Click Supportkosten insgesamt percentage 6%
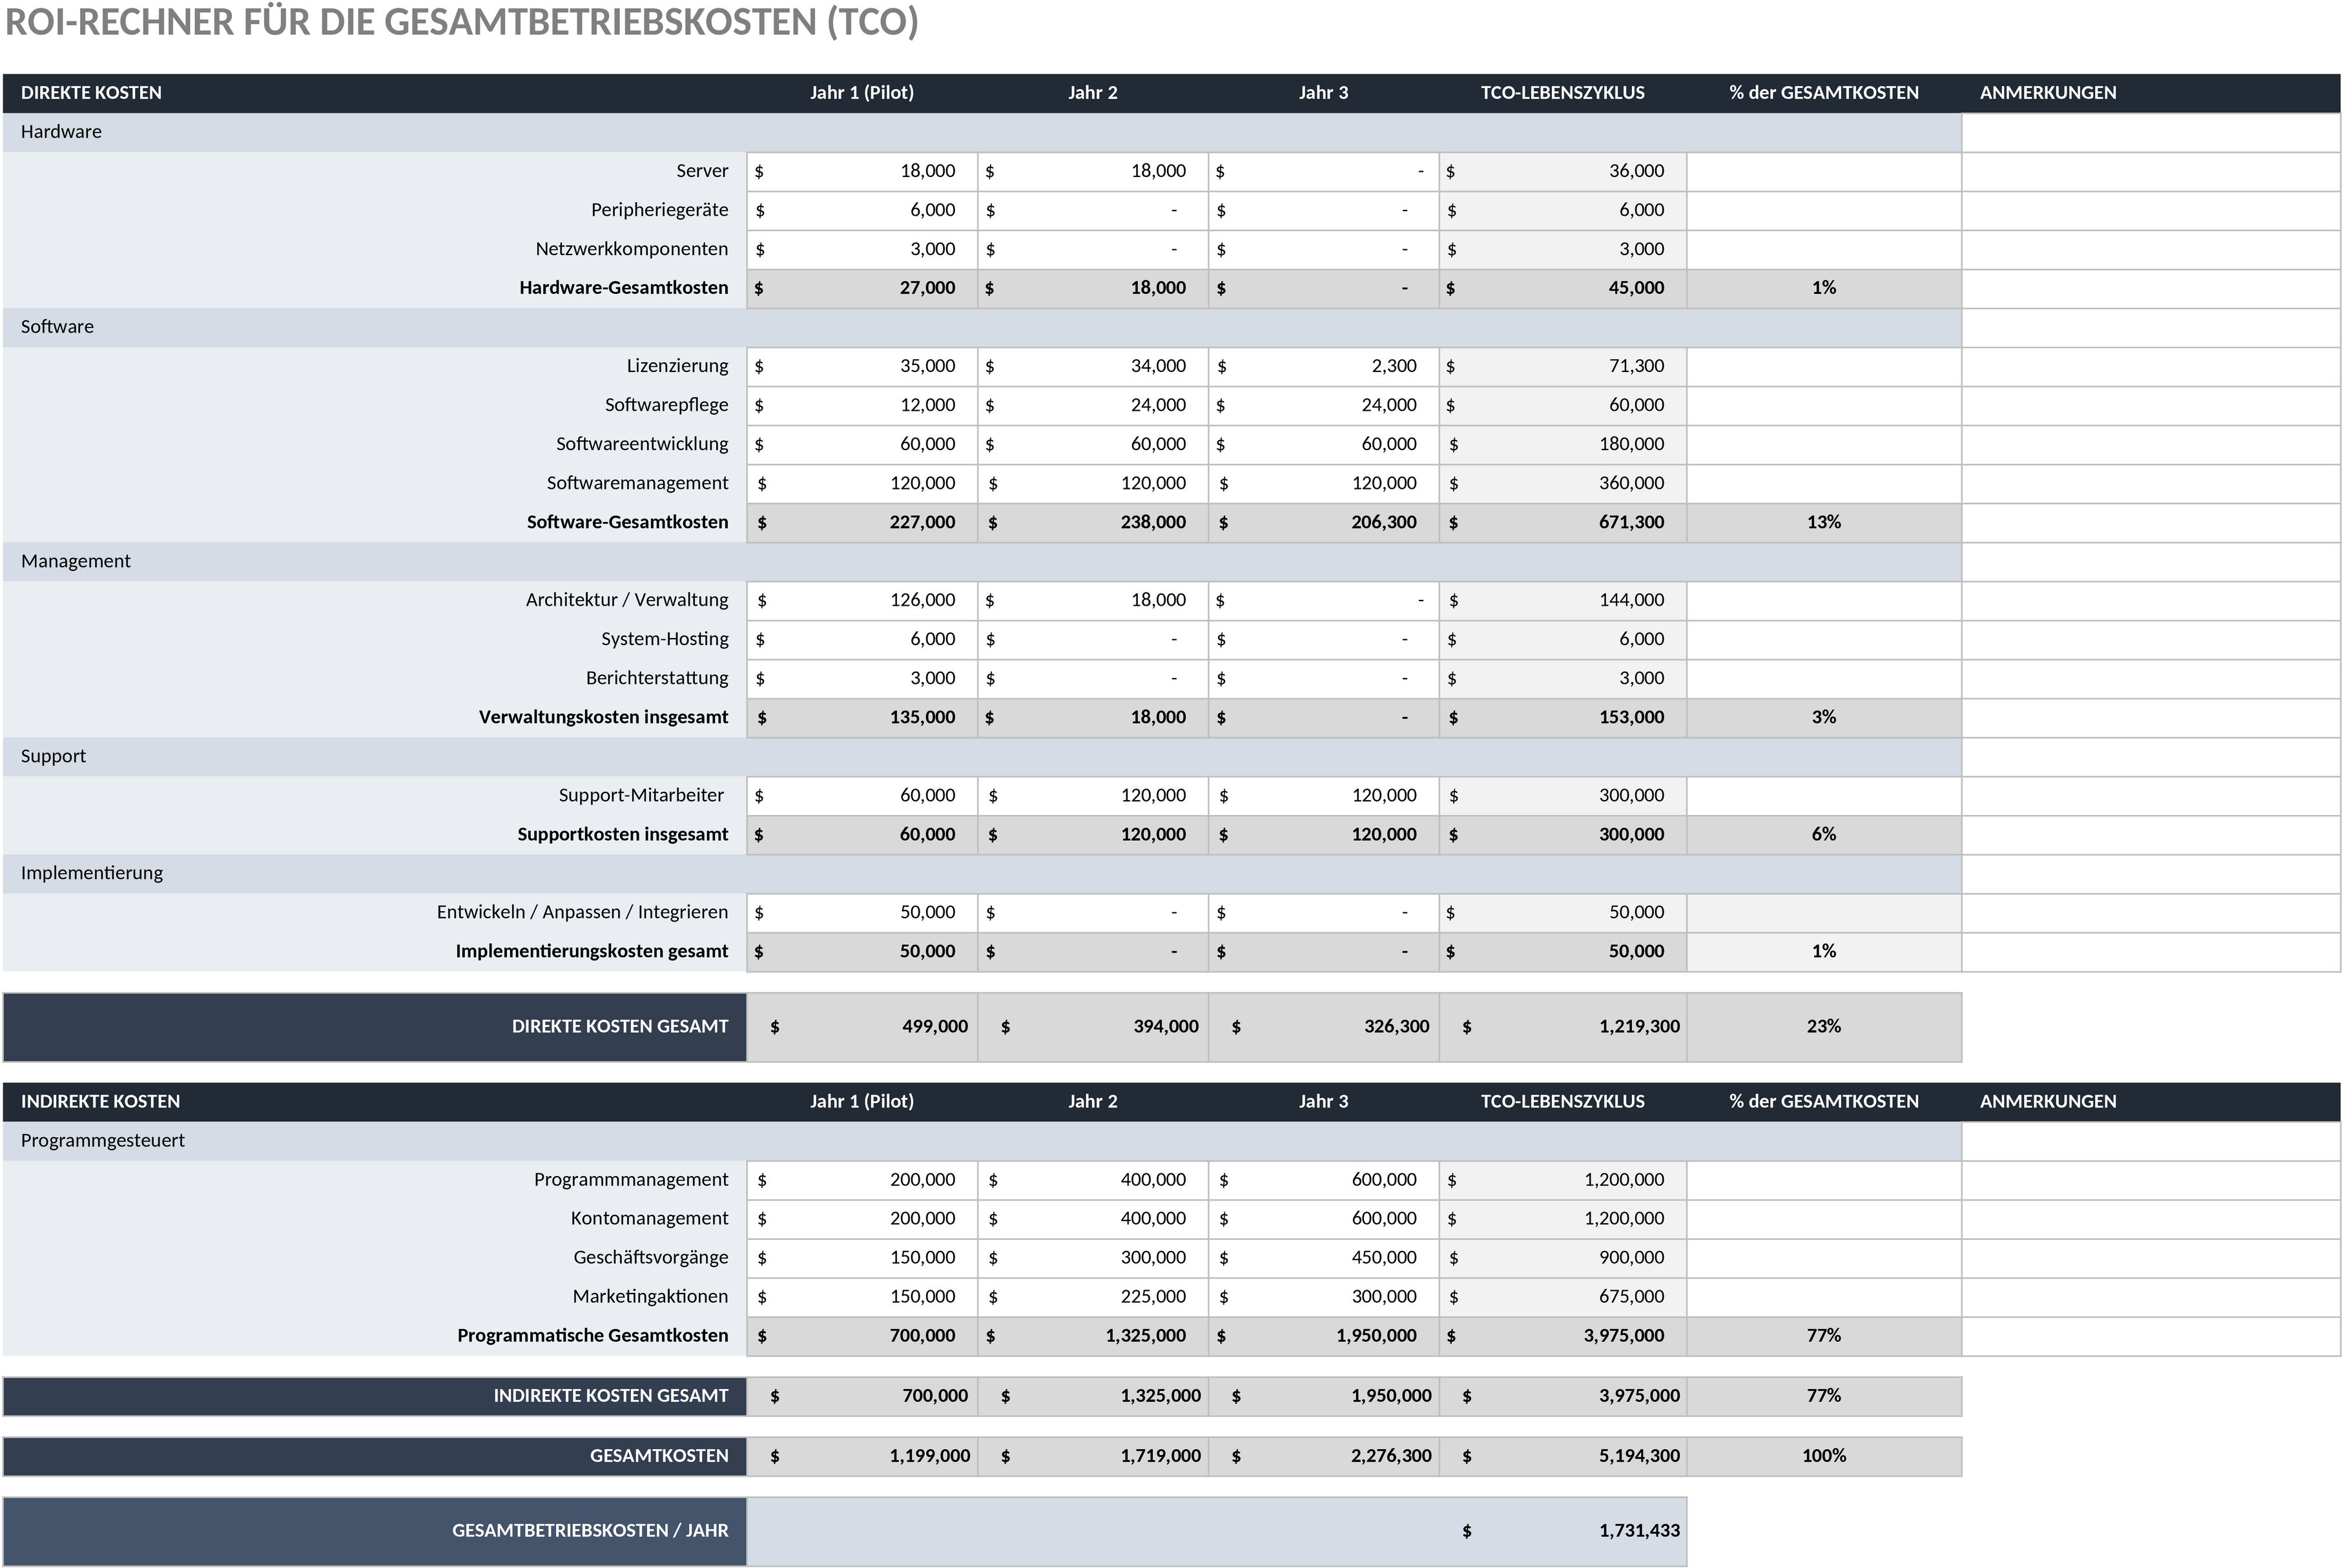Viewport: 2343px width, 1568px height. (x=1823, y=834)
